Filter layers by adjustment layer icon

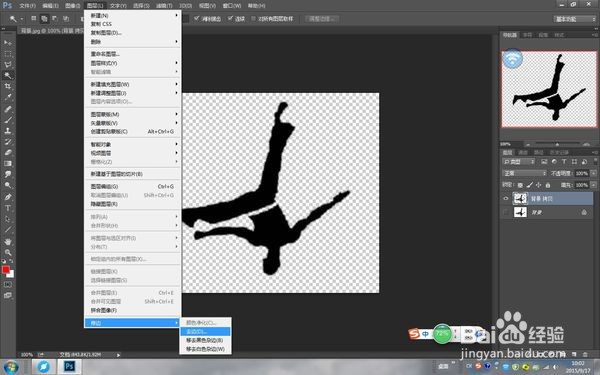point(554,162)
